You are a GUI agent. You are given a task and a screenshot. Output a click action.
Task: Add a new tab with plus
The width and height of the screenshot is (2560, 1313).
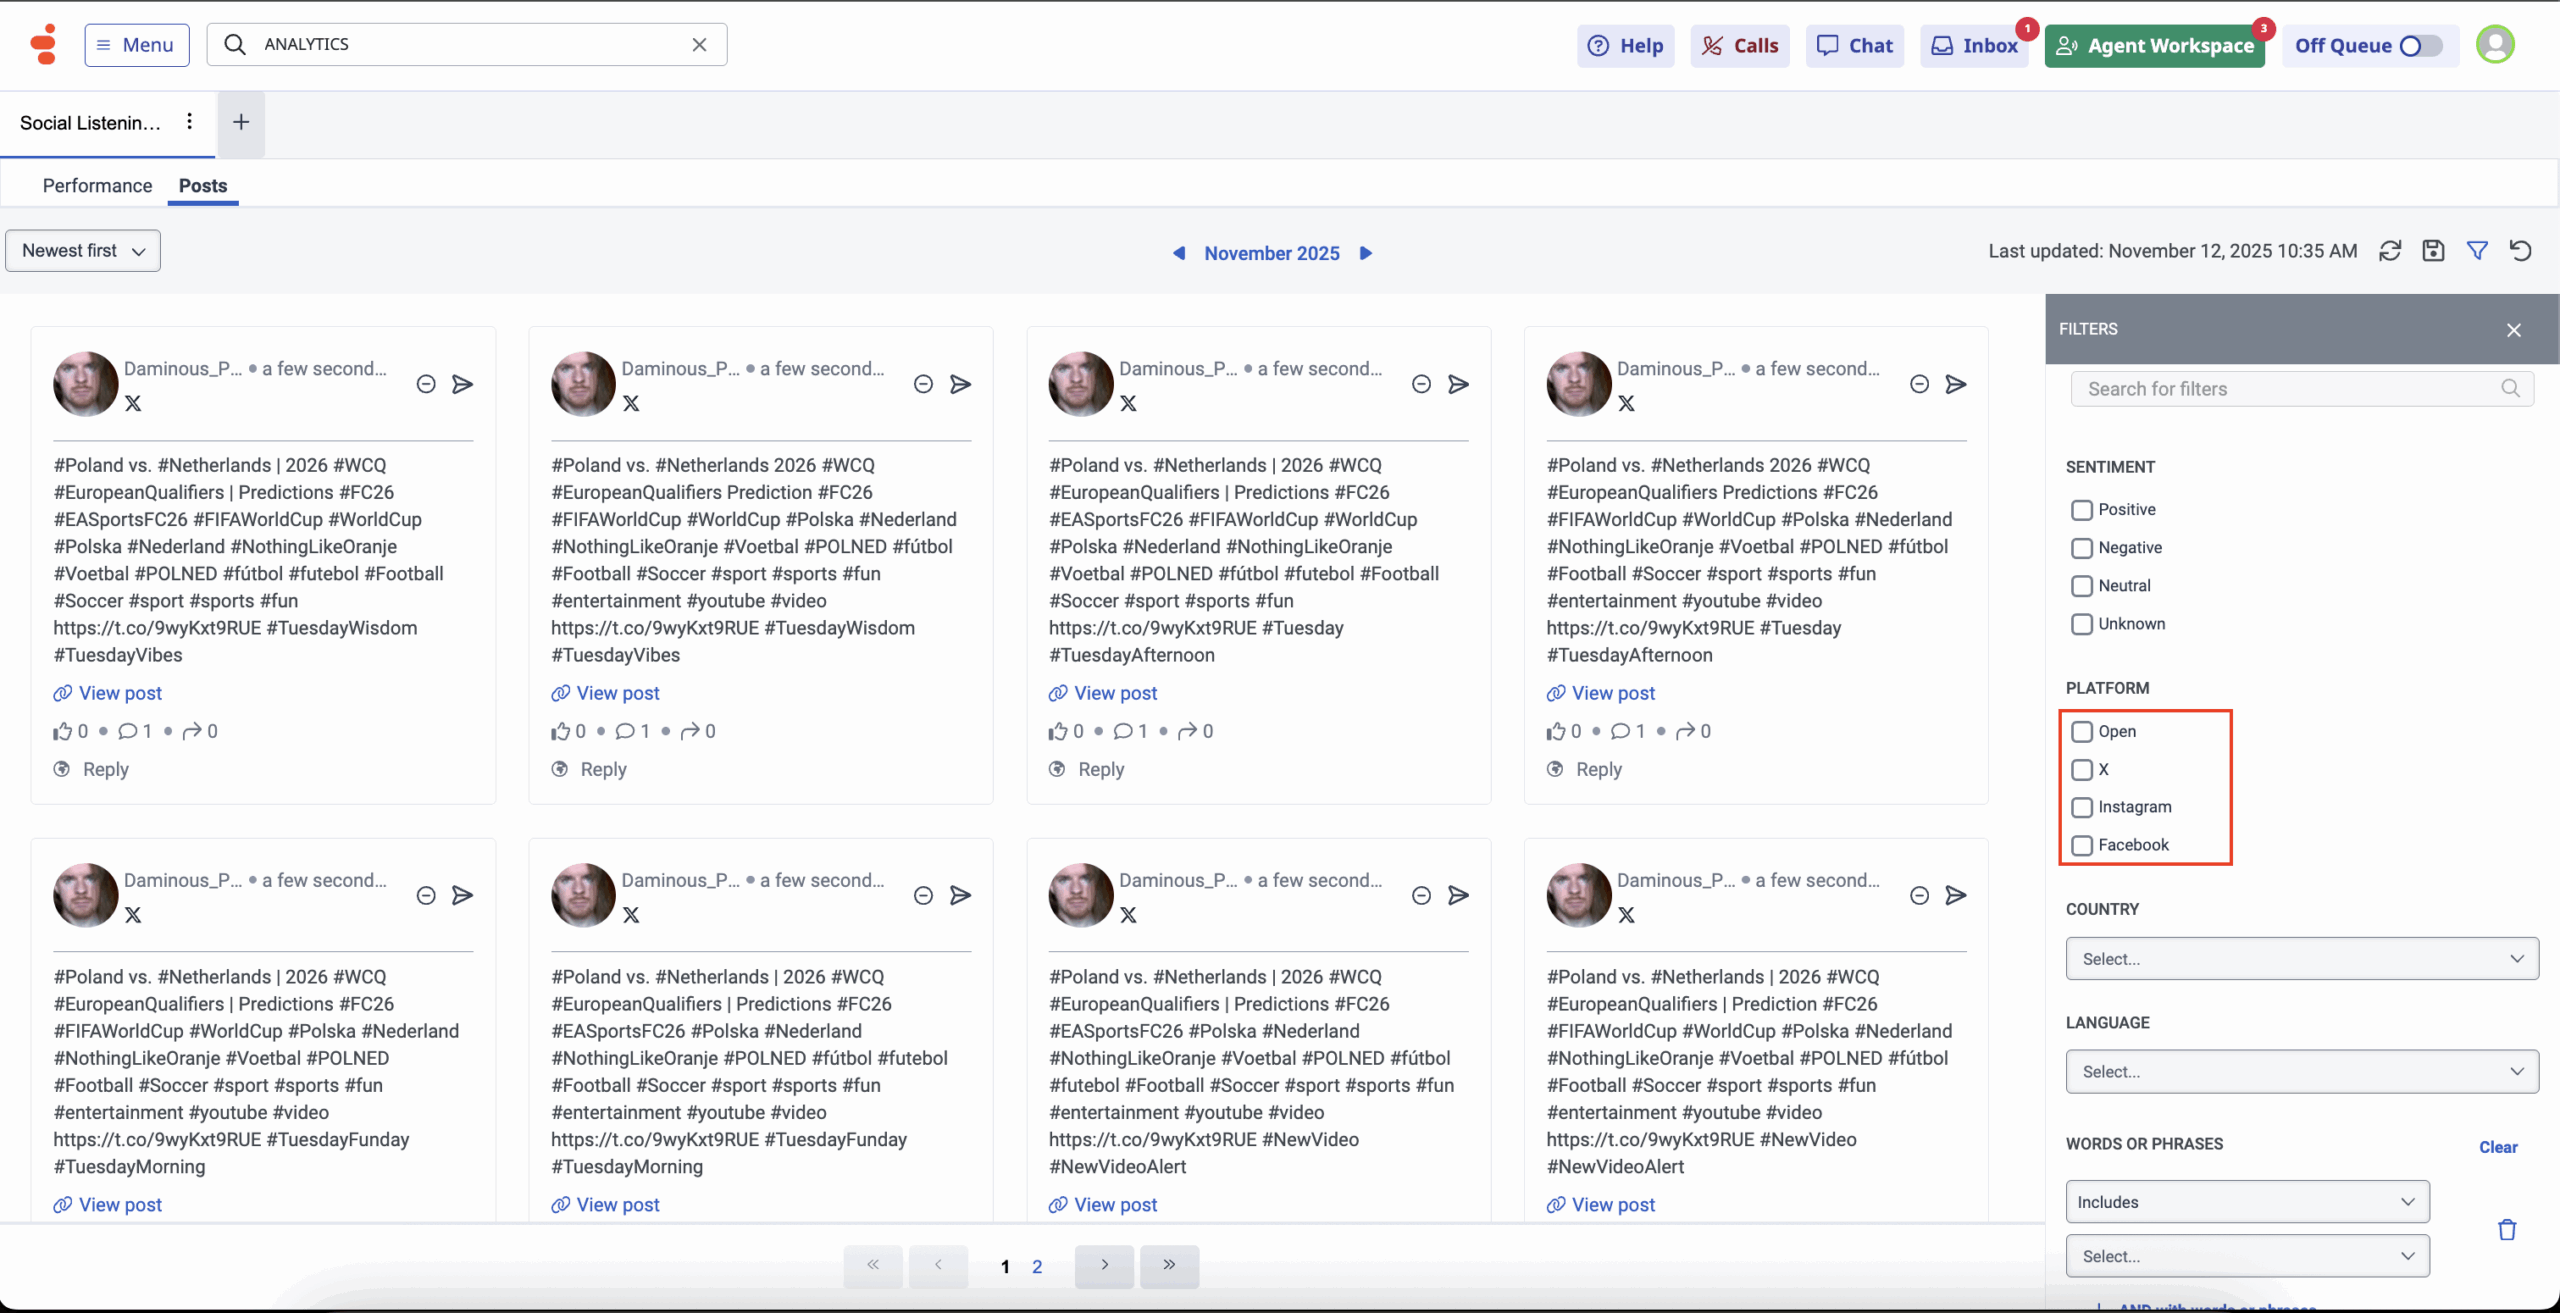(241, 122)
